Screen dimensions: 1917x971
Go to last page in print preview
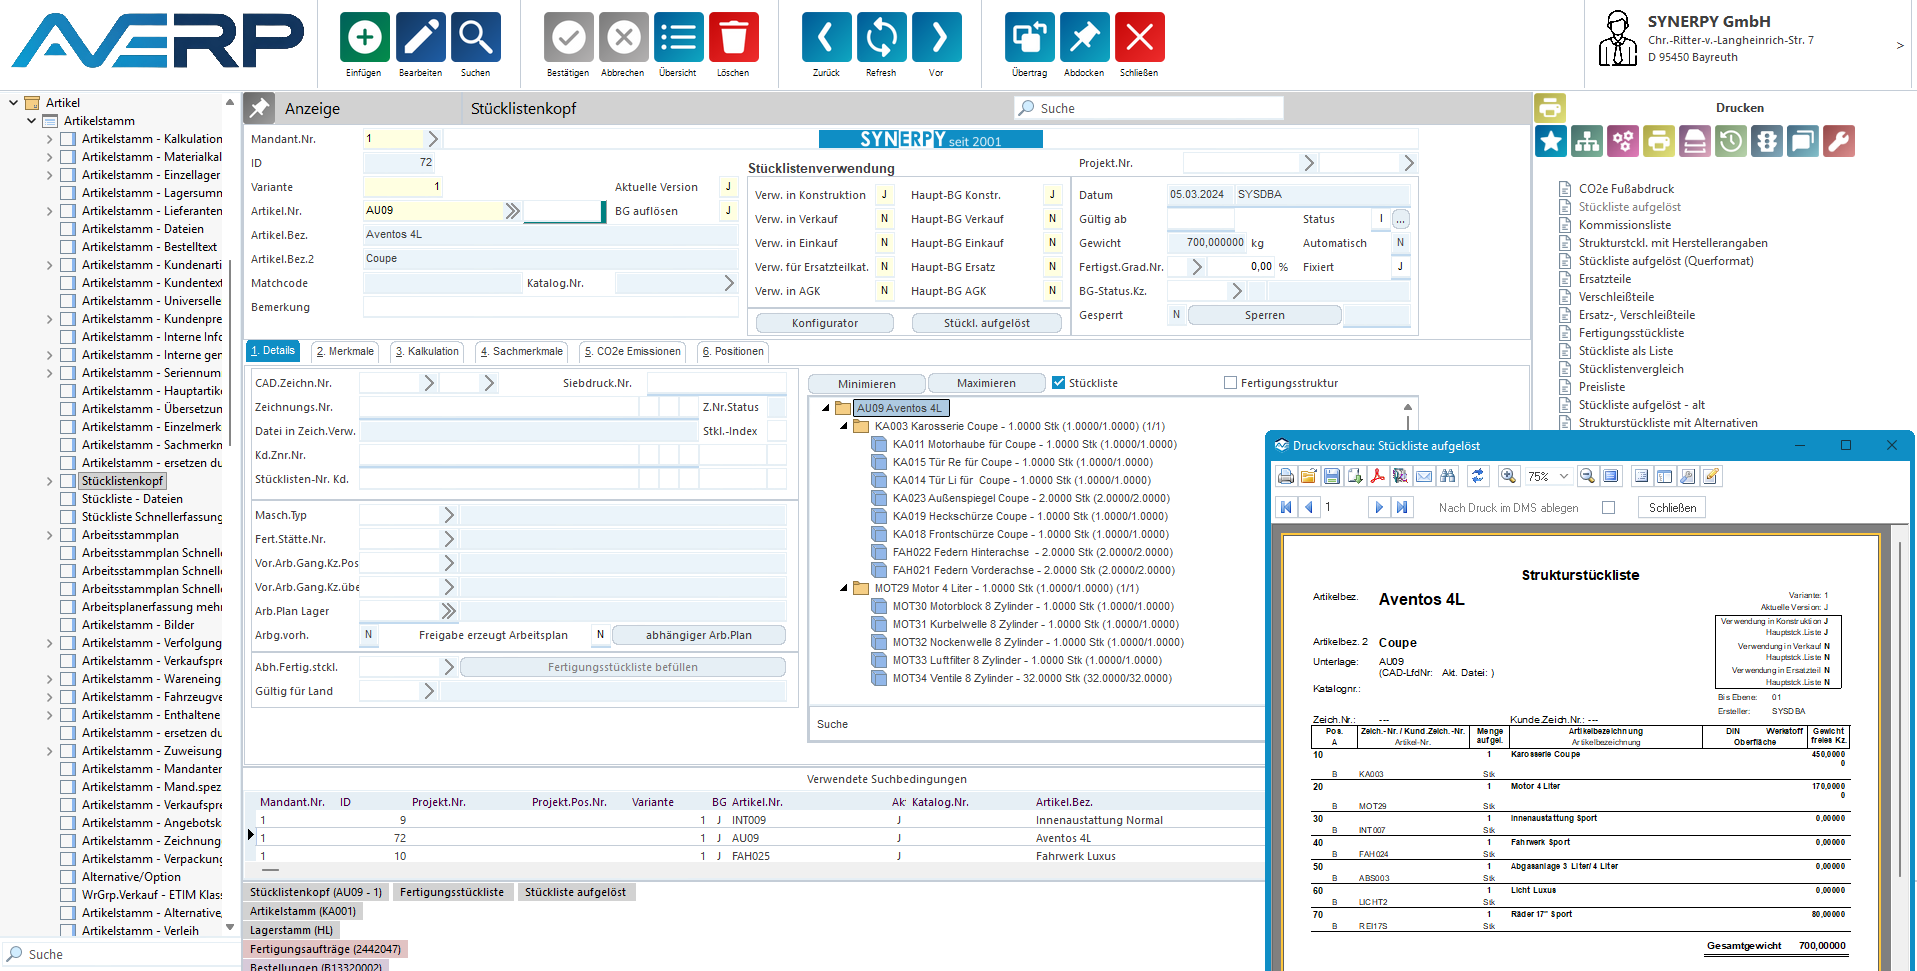(x=1402, y=508)
